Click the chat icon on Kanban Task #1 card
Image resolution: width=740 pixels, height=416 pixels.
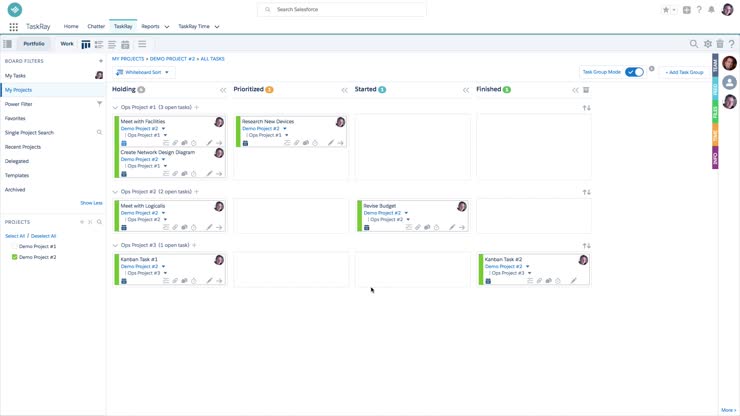[185, 280]
